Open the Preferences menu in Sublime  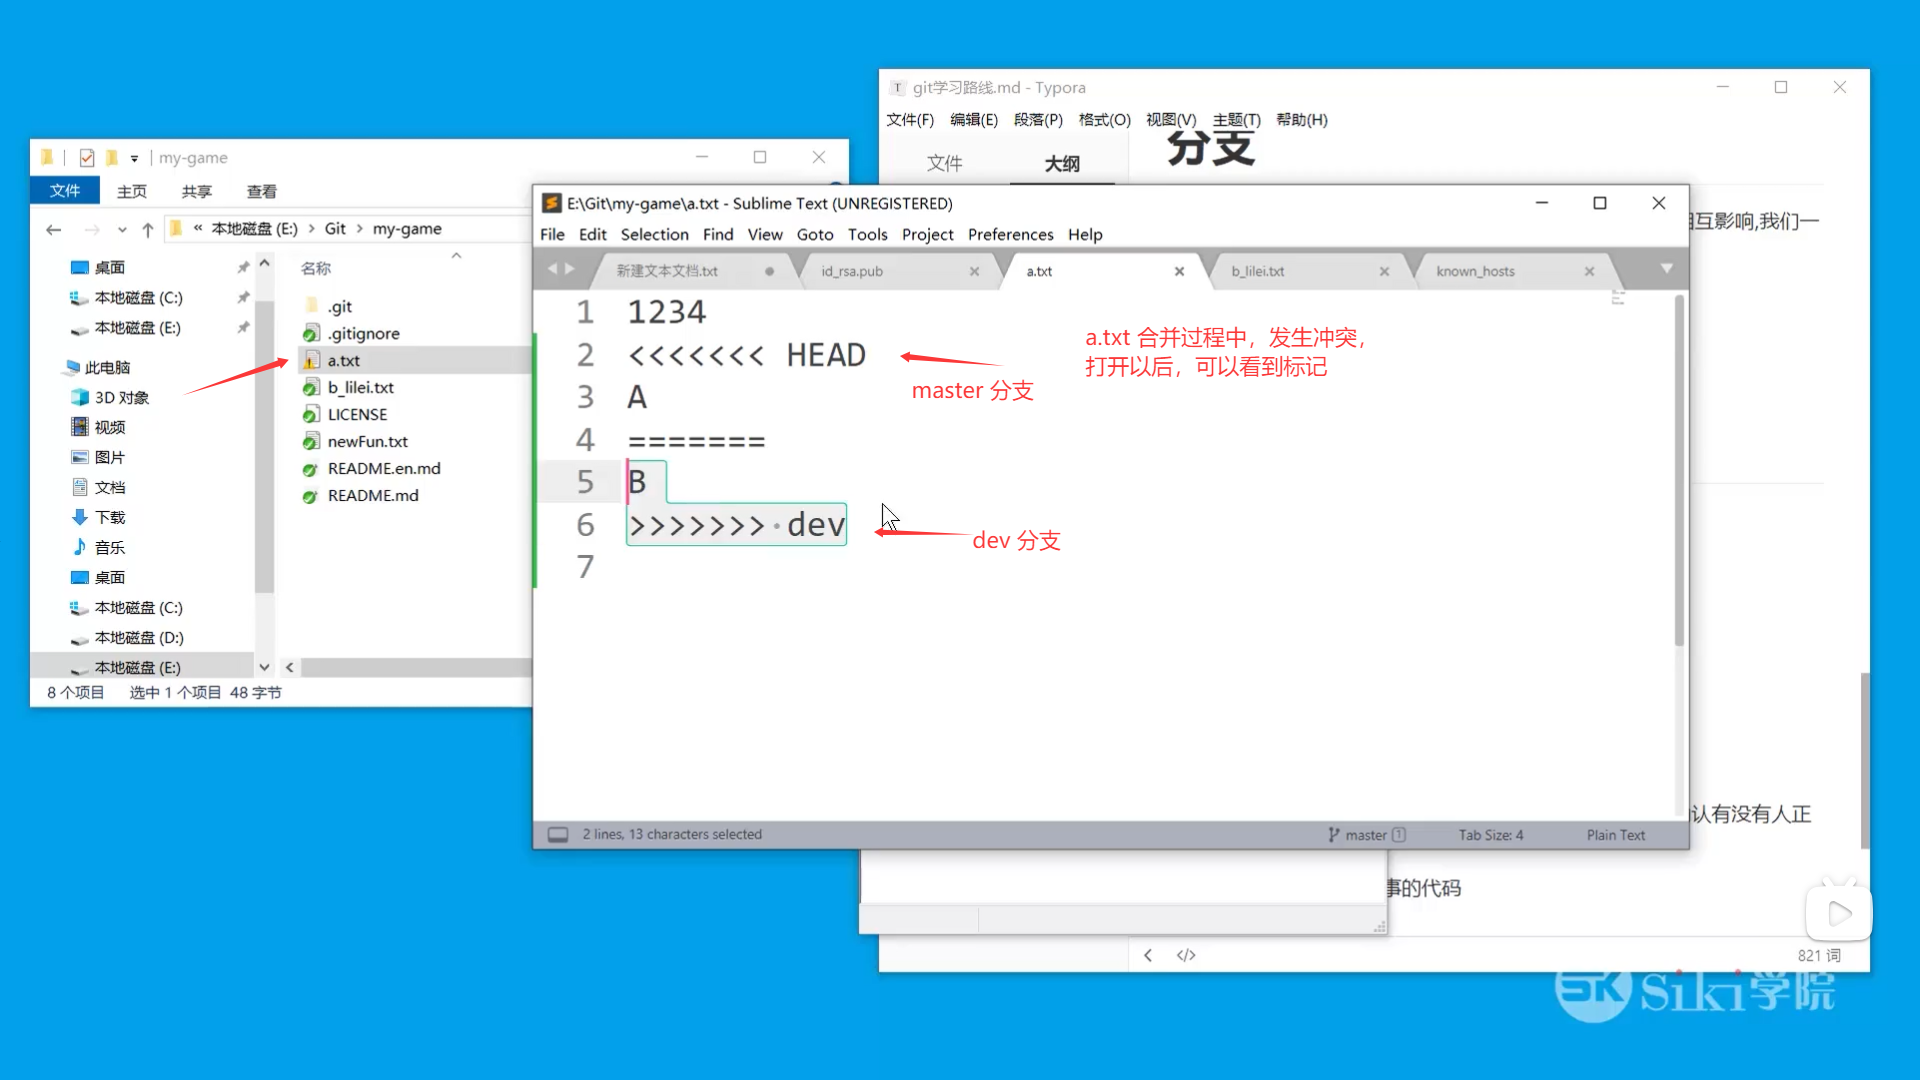(x=1010, y=234)
